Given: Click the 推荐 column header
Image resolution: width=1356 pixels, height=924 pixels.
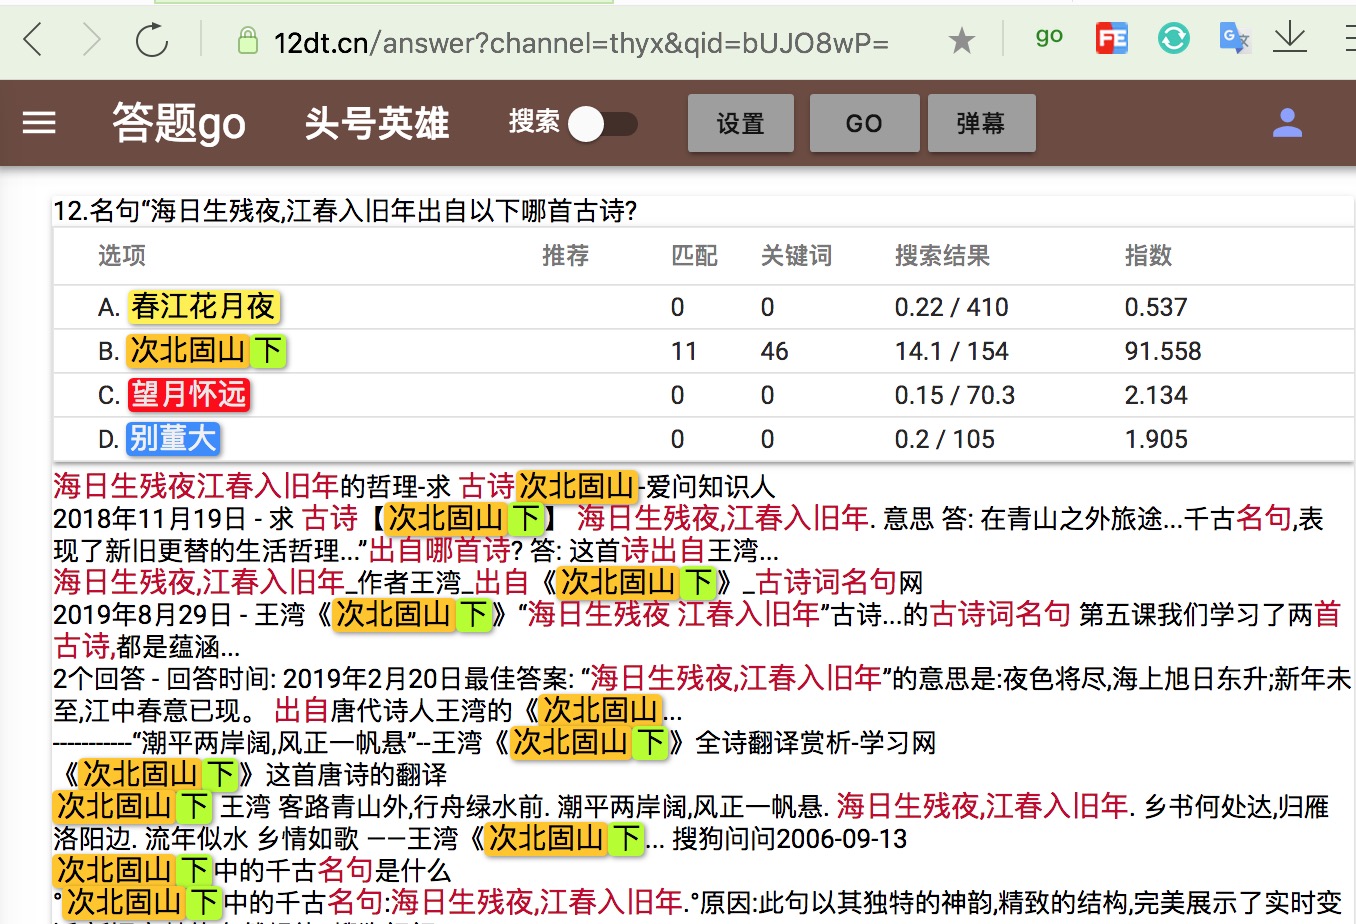Looking at the screenshot, I should [565, 256].
